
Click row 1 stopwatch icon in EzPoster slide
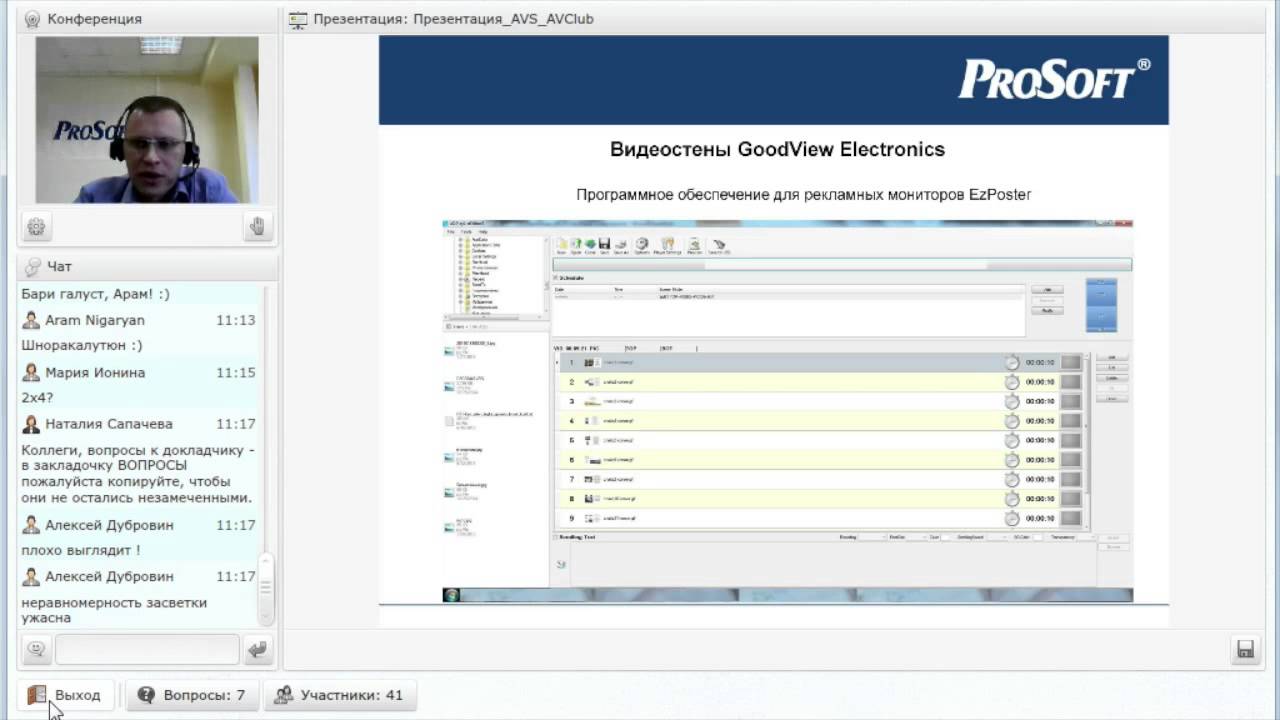[1012, 363]
